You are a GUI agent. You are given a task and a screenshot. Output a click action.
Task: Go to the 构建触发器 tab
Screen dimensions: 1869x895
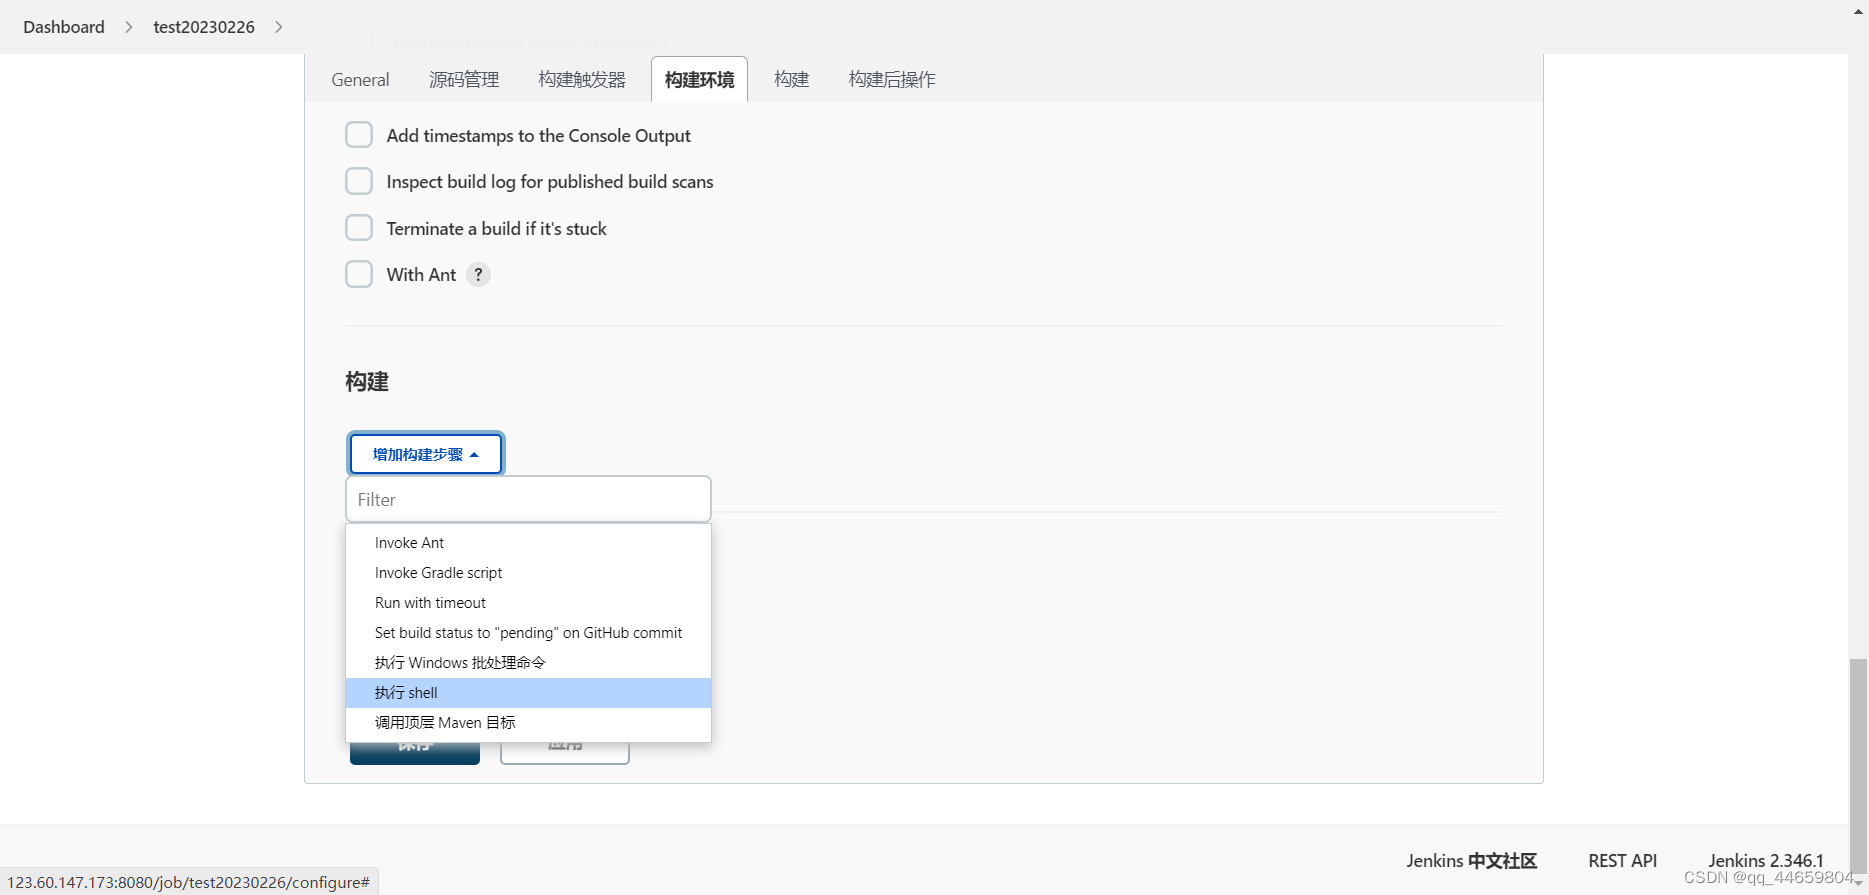pos(582,80)
